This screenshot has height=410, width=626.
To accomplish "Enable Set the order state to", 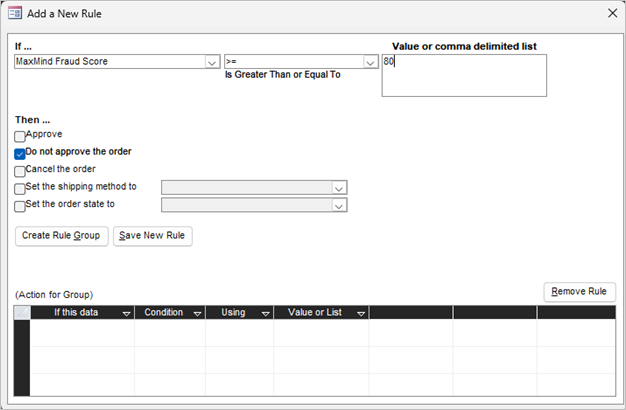I will (20, 206).
